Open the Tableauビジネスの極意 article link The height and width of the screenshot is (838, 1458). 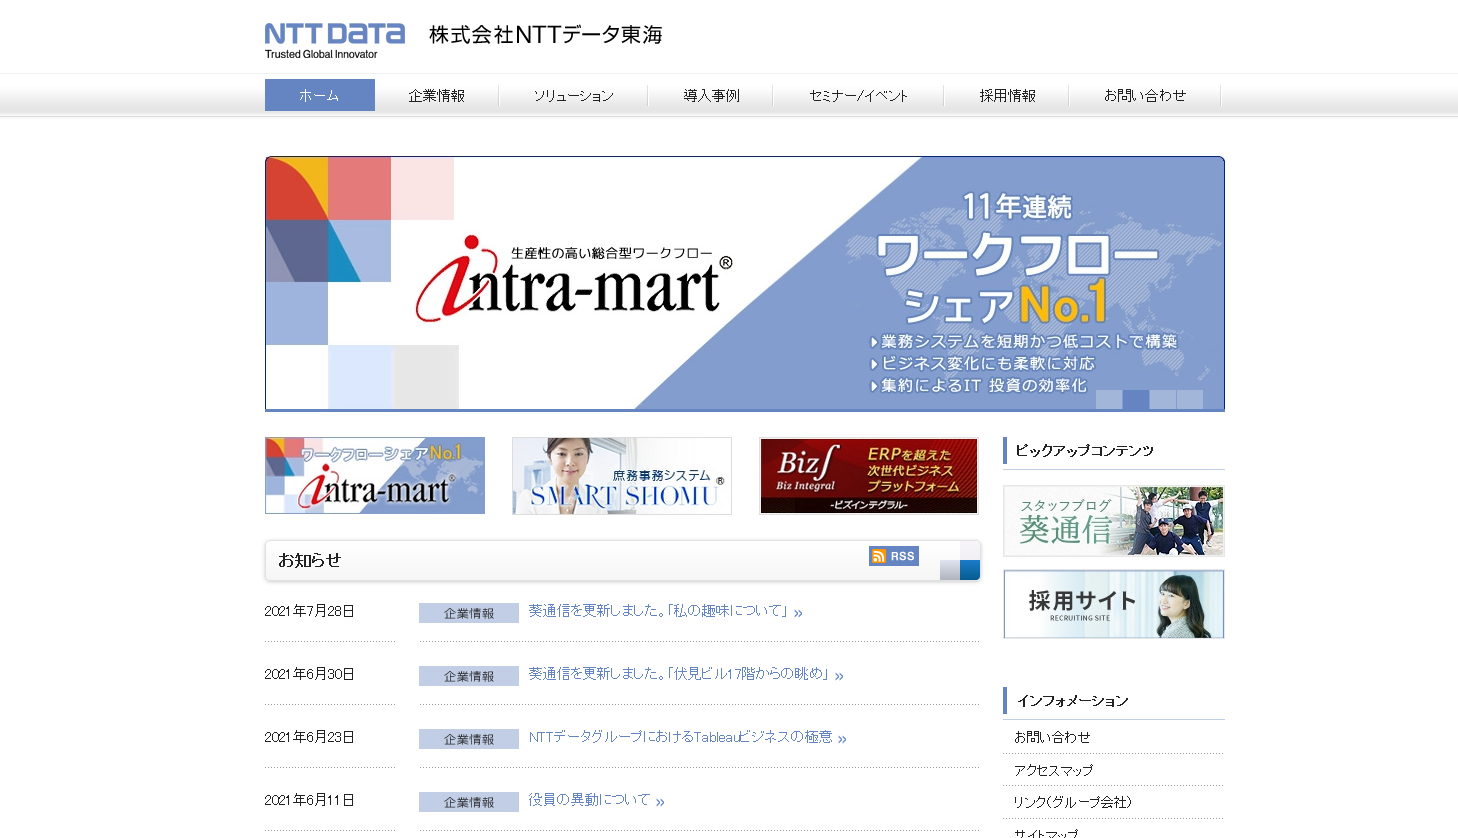684,737
